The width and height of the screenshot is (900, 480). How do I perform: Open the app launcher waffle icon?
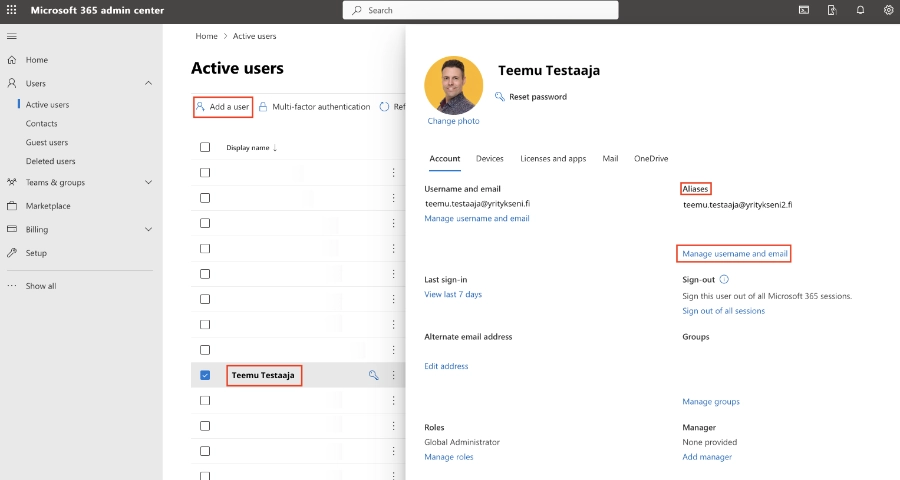coord(11,10)
